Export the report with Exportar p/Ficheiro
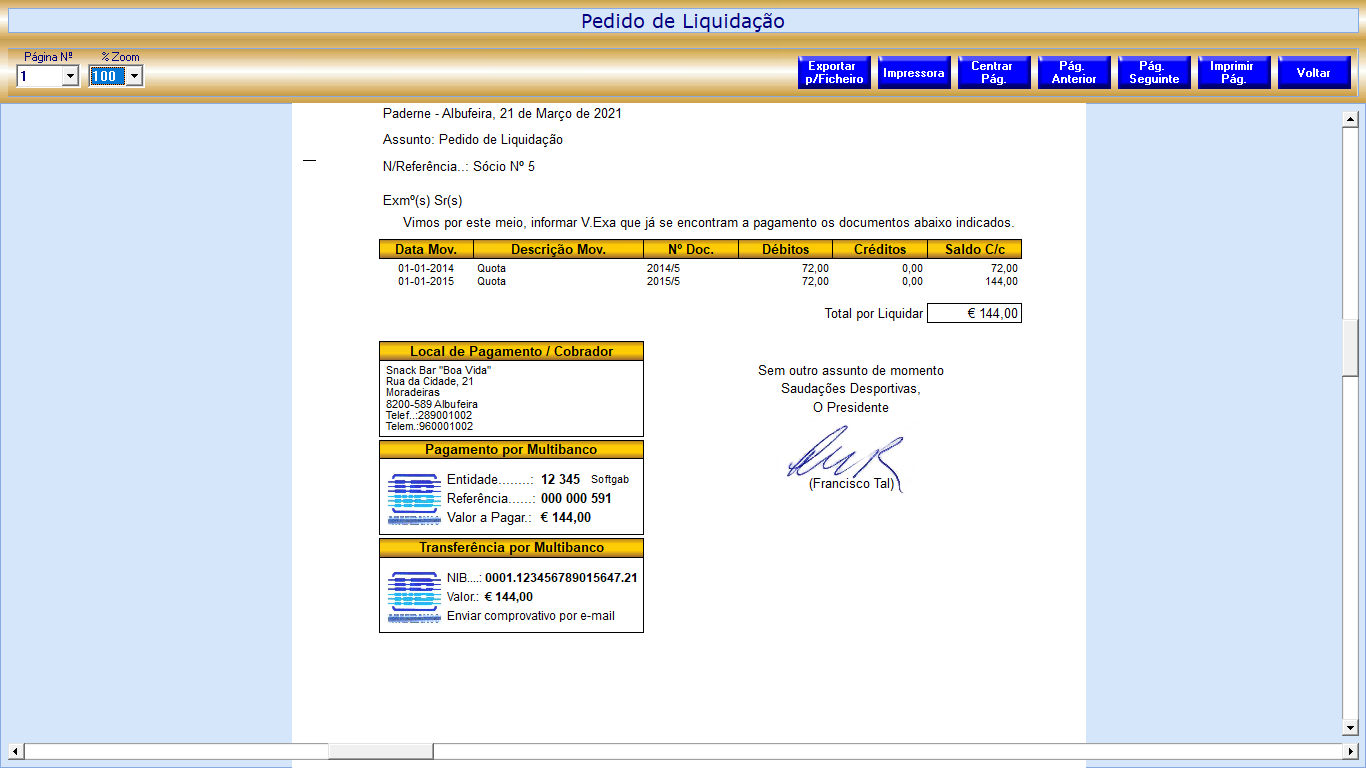This screenshot has width=1366, height=768. click(834, 73)
